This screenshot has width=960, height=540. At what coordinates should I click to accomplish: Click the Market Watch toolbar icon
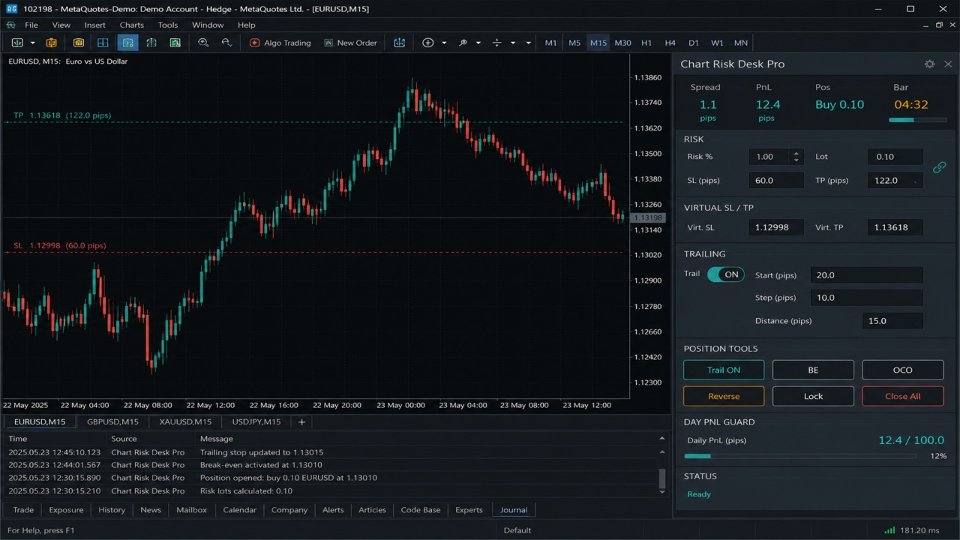click(x=78, y=43)
